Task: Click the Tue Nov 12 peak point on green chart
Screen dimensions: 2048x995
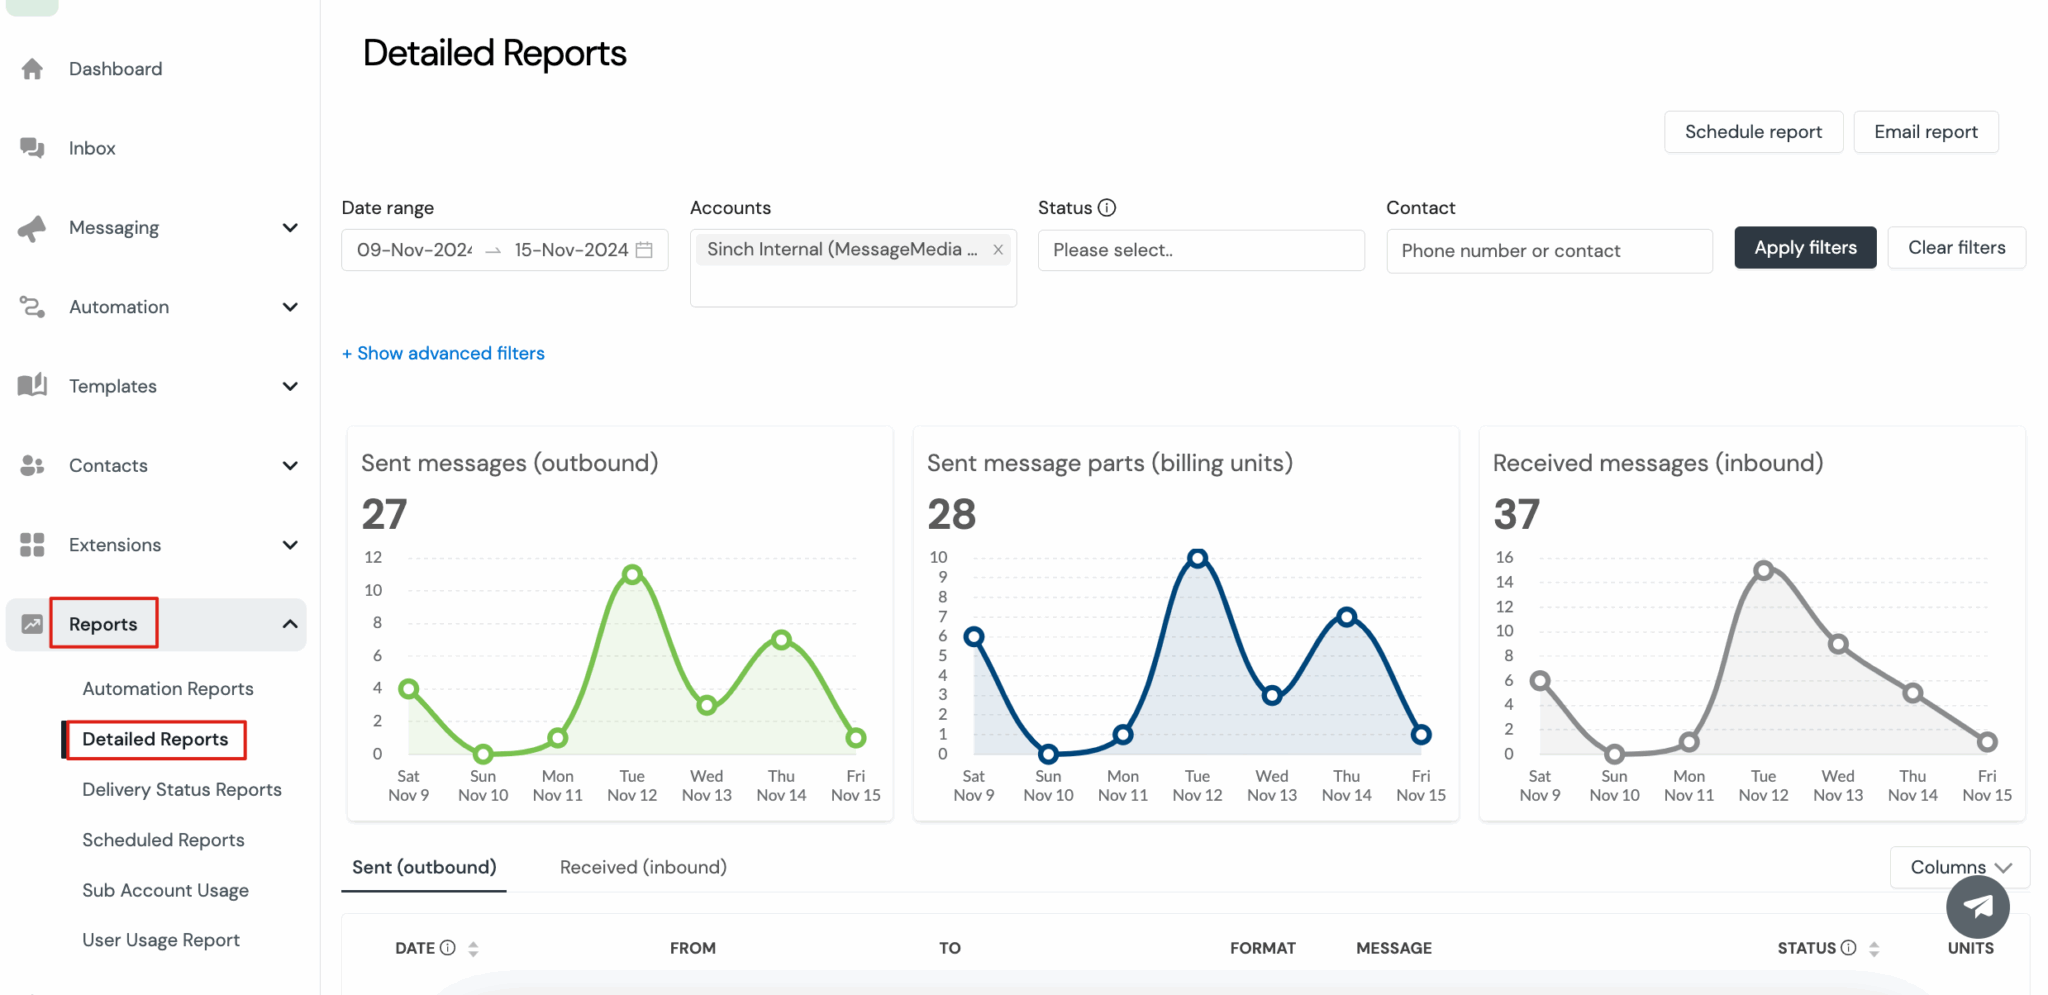Action: click(632, 574)
